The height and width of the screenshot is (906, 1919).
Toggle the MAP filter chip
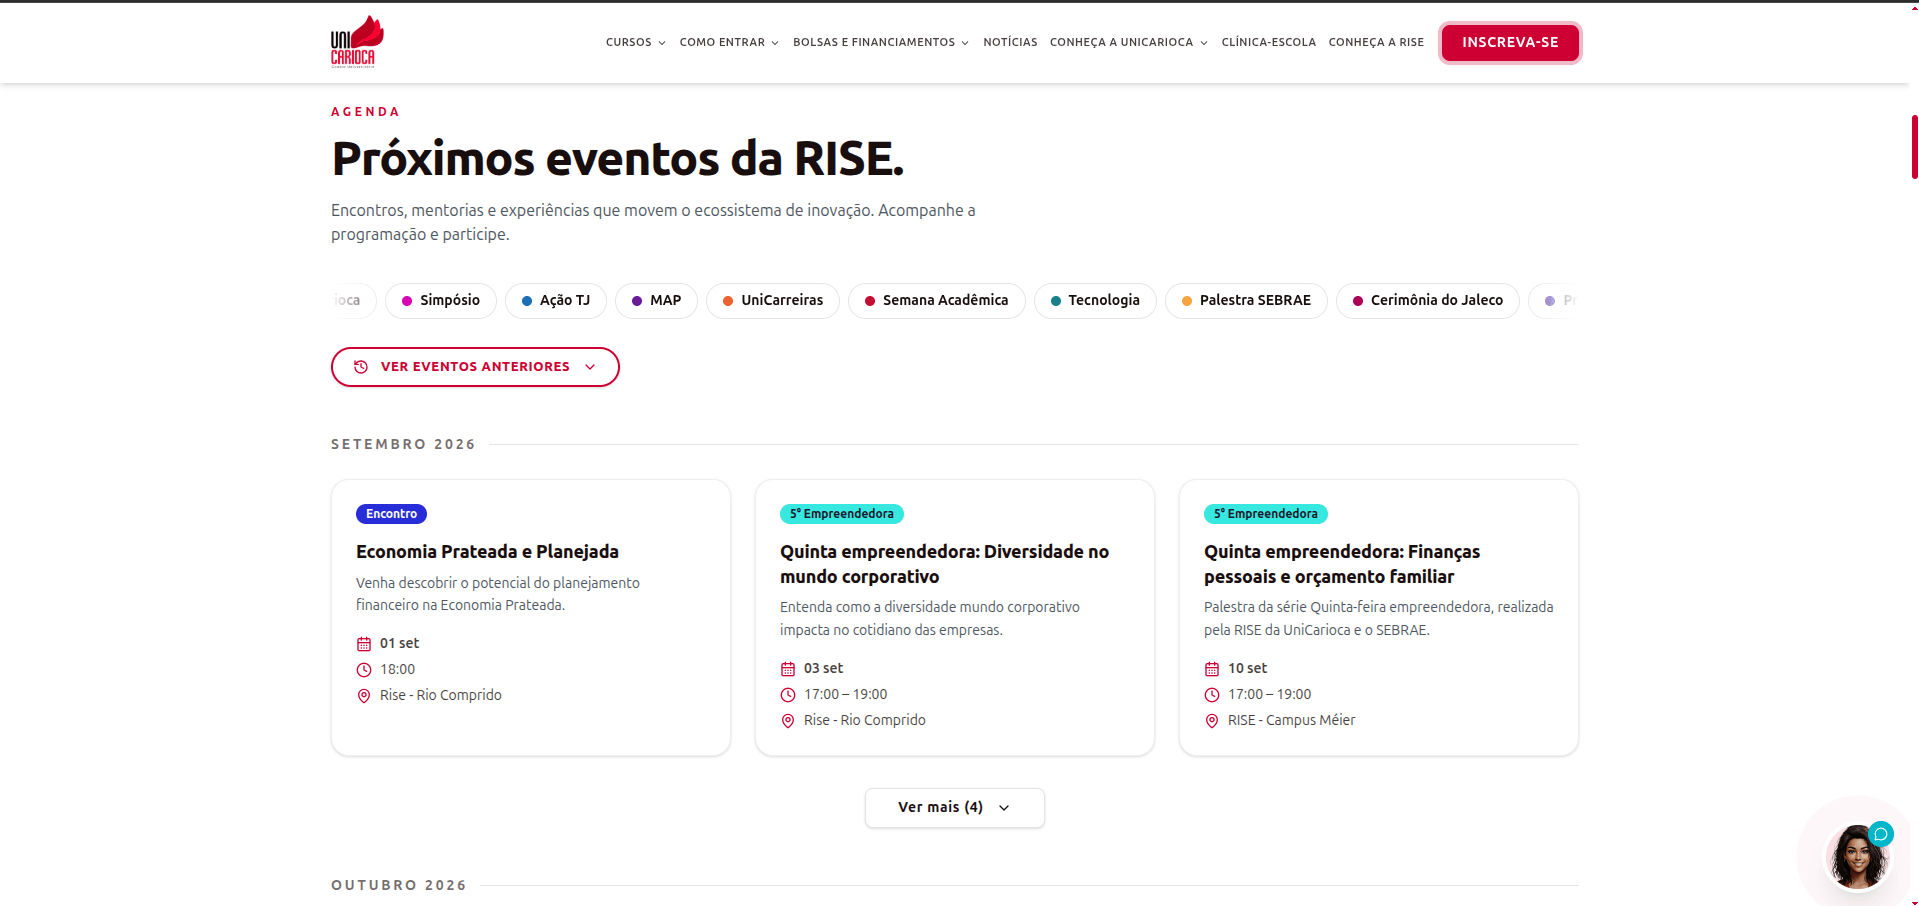pos(656,300)
